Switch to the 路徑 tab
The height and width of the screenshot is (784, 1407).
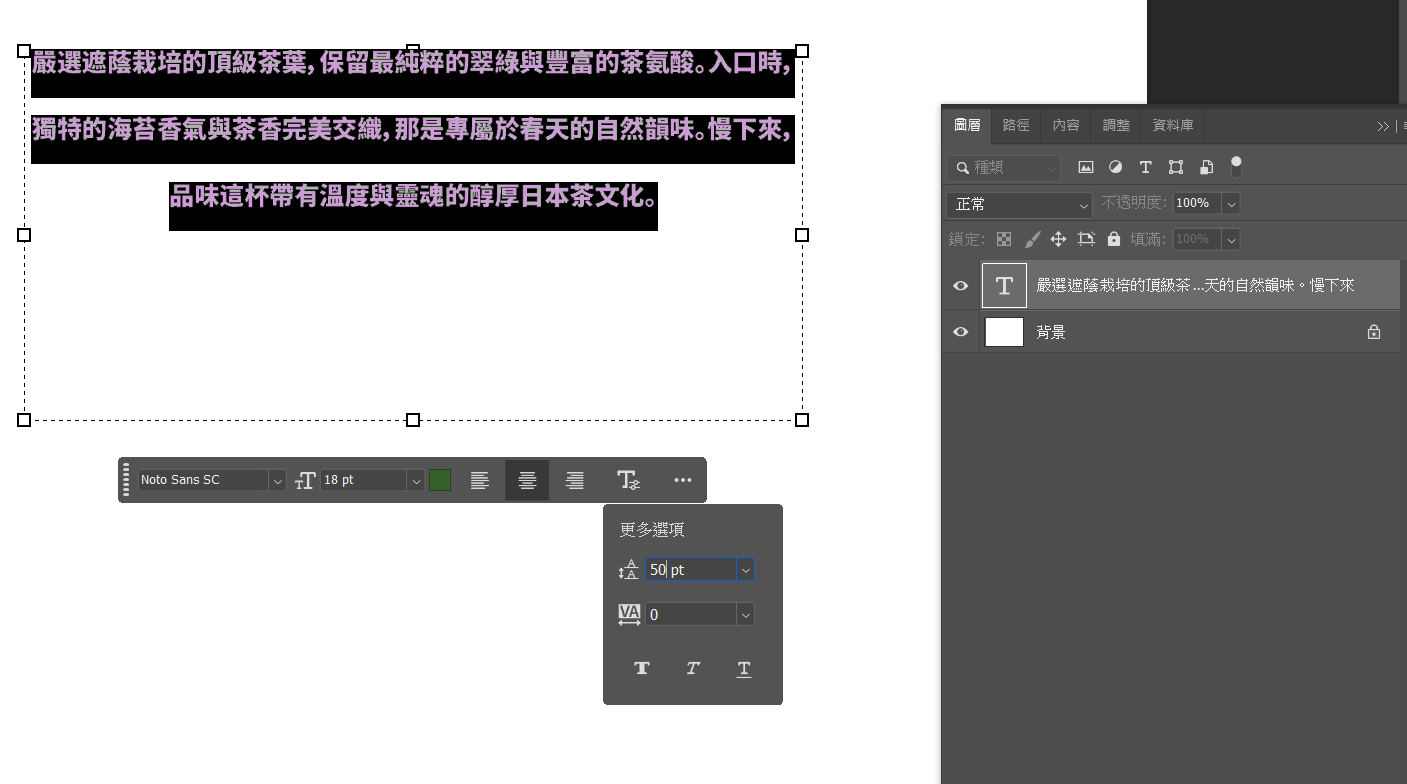[1016, 125]
